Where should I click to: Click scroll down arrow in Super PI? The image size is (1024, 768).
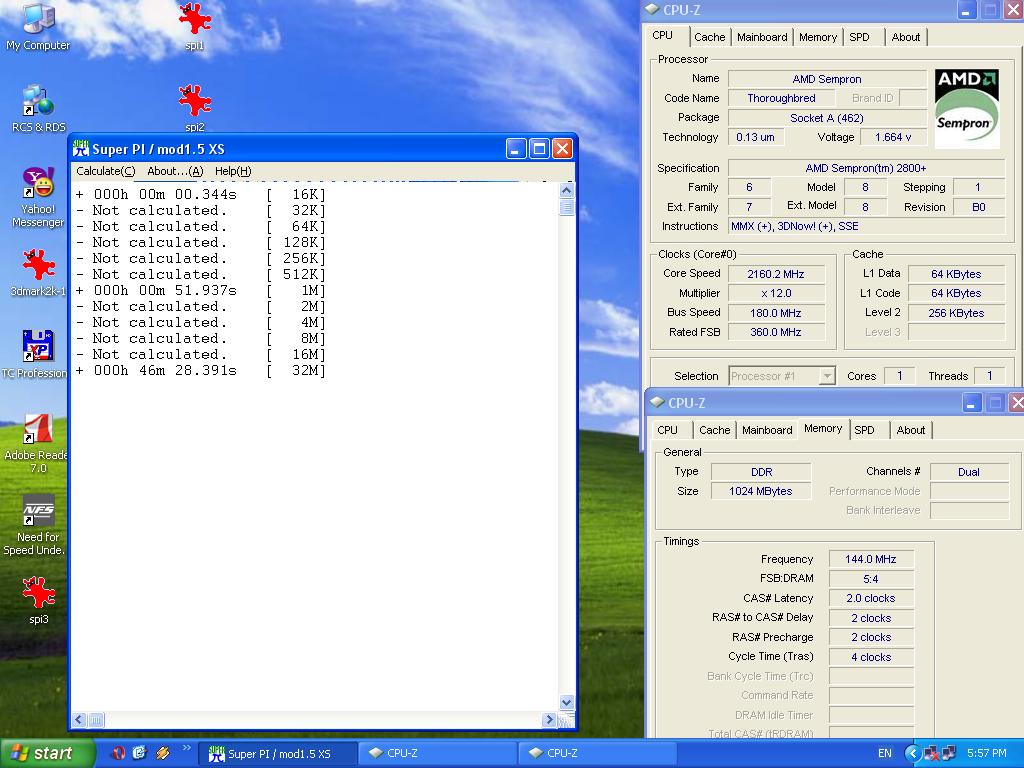(x=566, y=703)
